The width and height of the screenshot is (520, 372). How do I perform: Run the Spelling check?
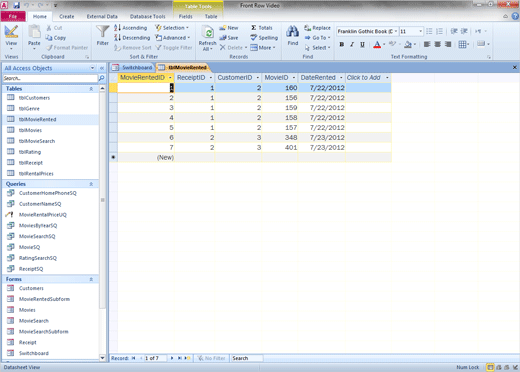click(x=264, y=38)
